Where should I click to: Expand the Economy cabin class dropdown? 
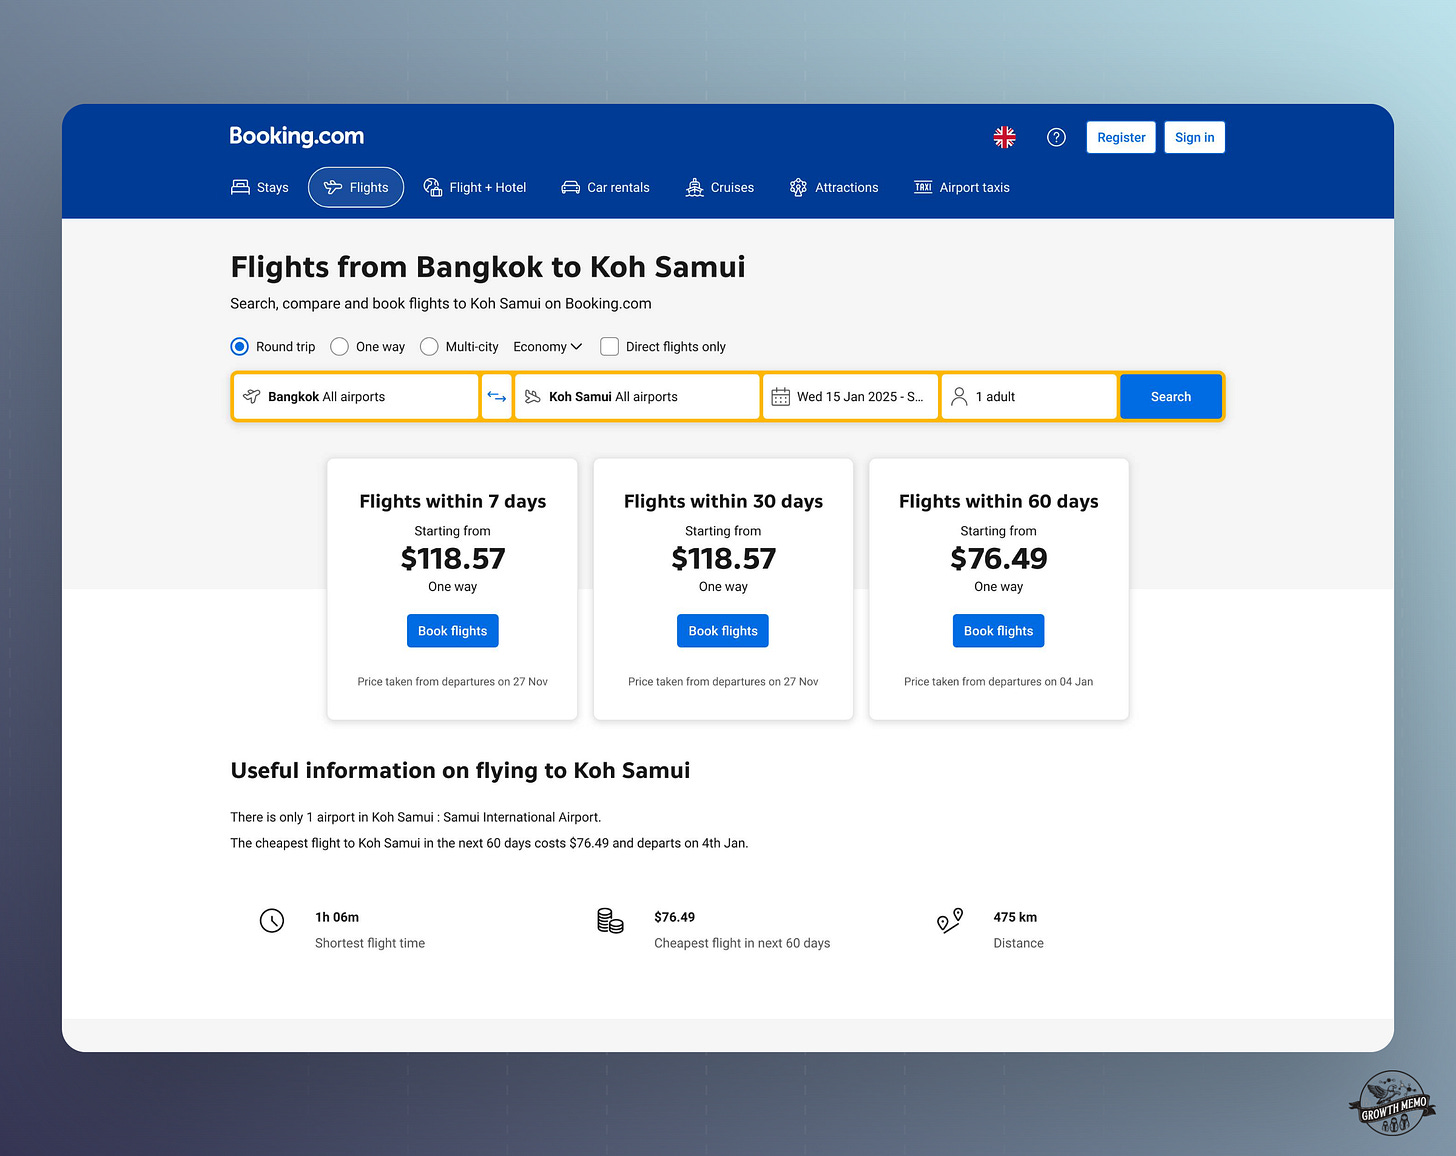click(x=547, y=346)
